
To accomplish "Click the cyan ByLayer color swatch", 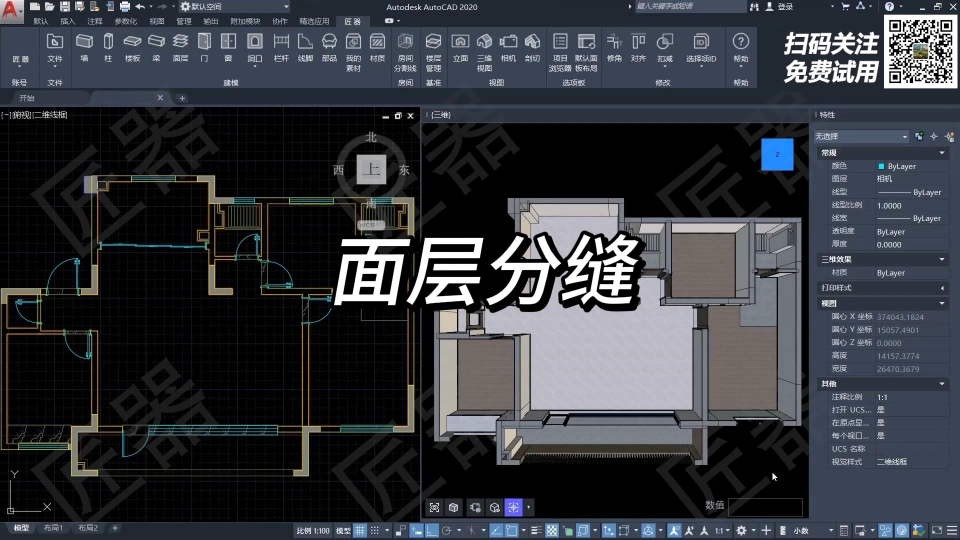I will point(881,167).
